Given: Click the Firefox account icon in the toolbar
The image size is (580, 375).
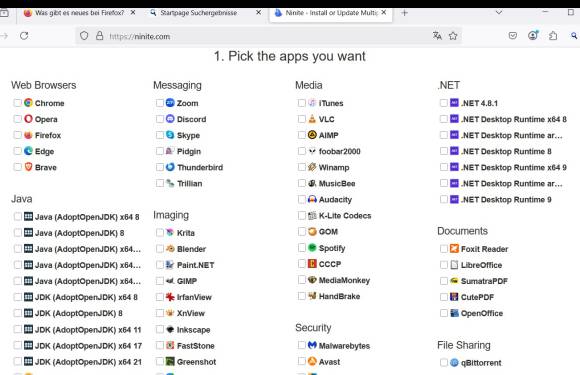Looking at the screenshot, I should (533, 36).
